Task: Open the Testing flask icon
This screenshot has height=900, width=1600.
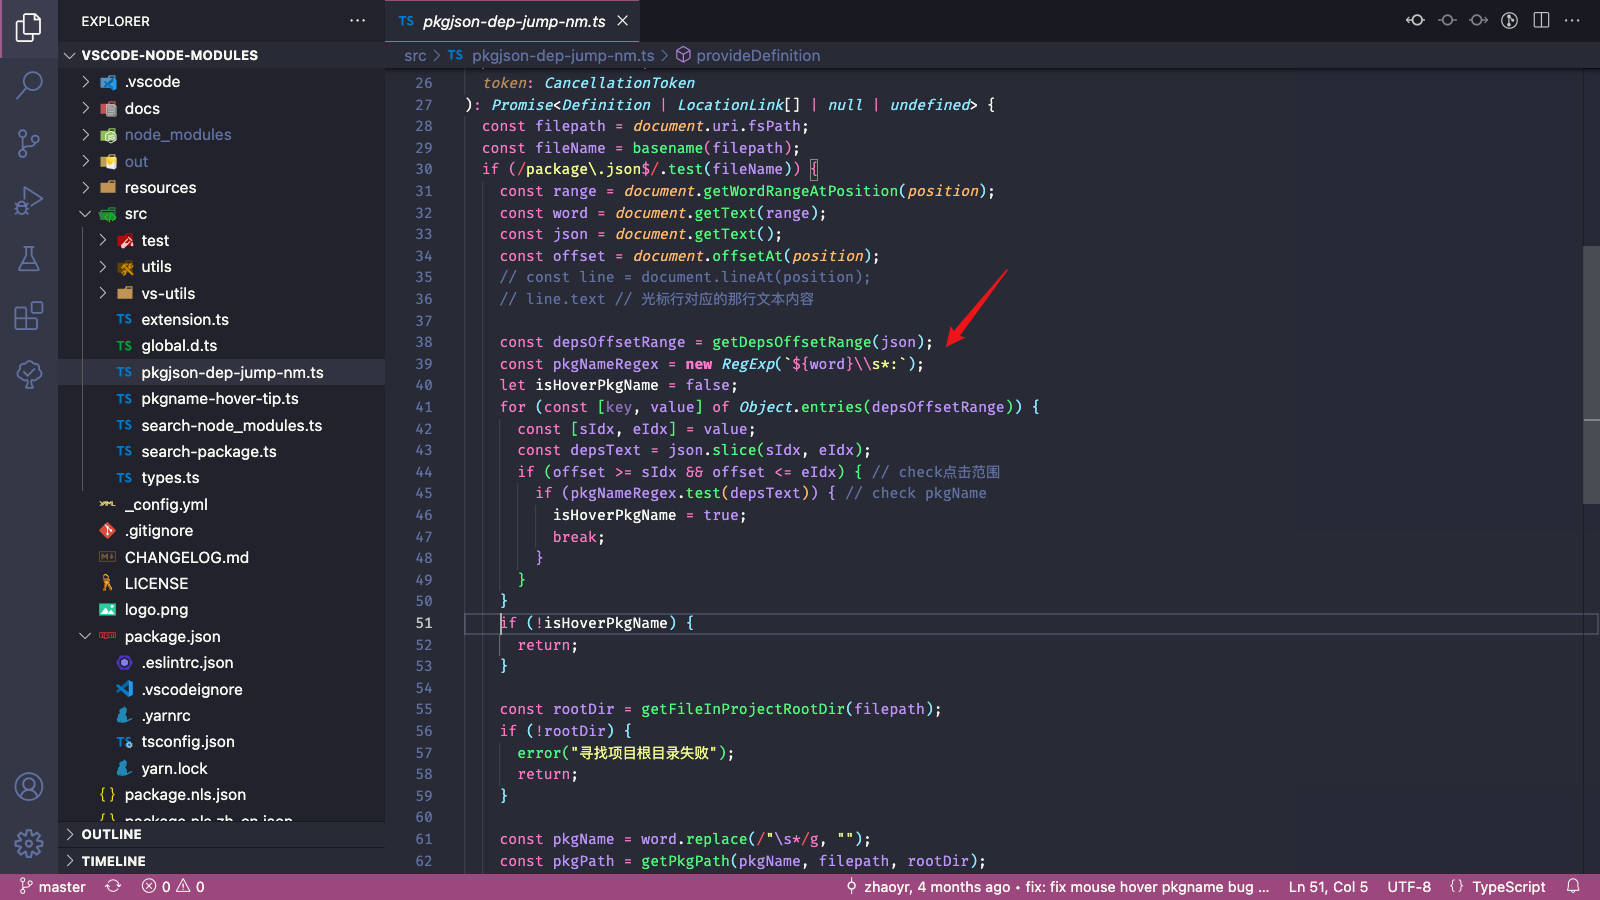Action: tap(29, 258)
